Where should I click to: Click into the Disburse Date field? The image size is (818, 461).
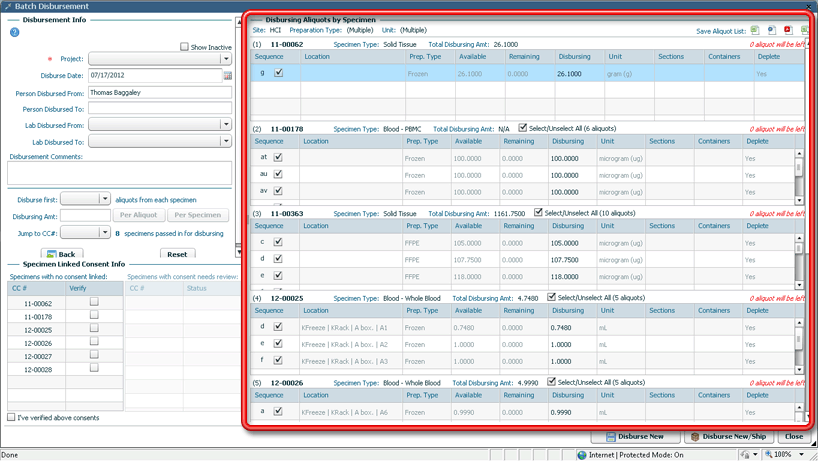tap(155, 76)
